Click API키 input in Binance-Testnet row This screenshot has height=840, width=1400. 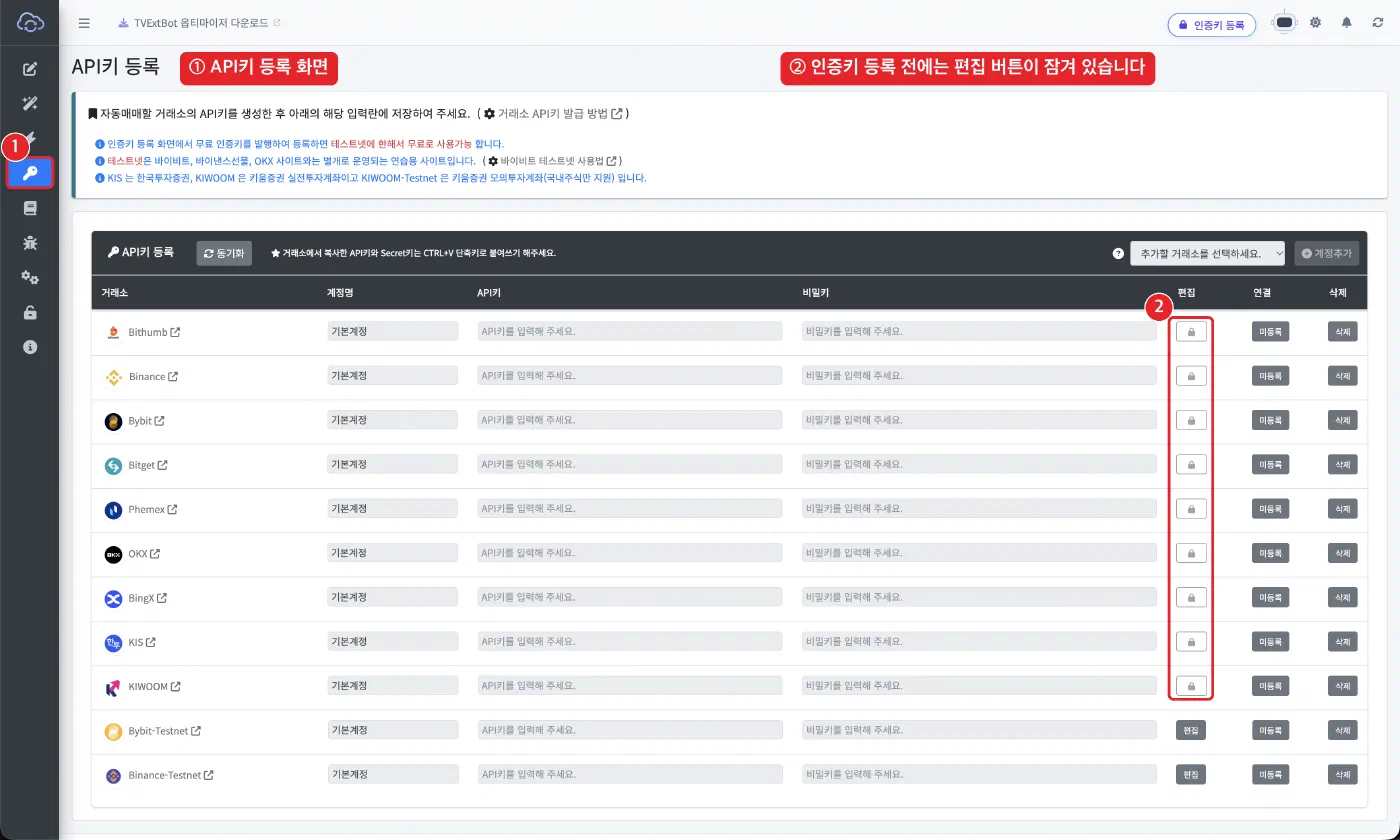629,775
